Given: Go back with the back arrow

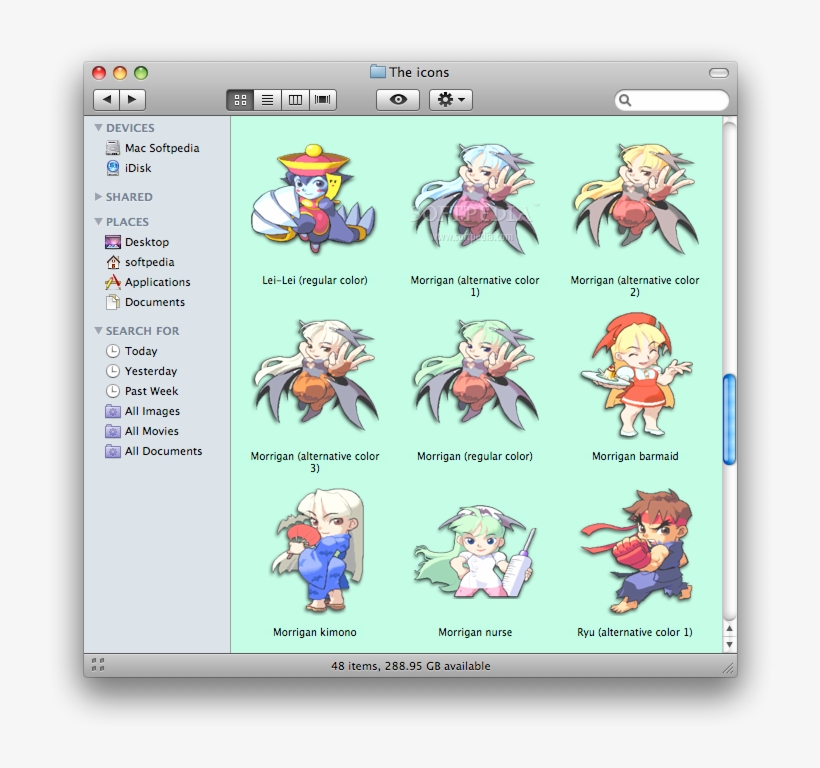Looking at the screenshot, I should 107,99.
